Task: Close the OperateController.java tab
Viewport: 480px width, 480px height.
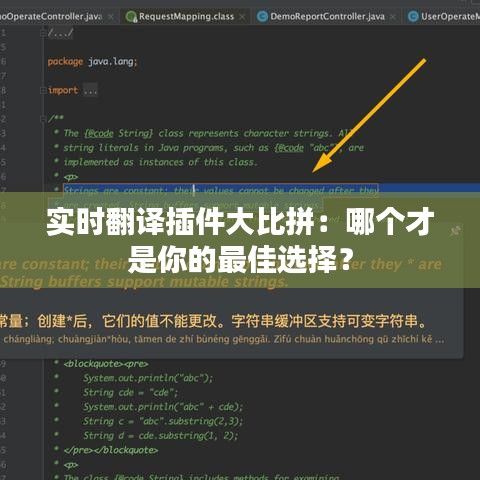Action: tap(111, 17)
